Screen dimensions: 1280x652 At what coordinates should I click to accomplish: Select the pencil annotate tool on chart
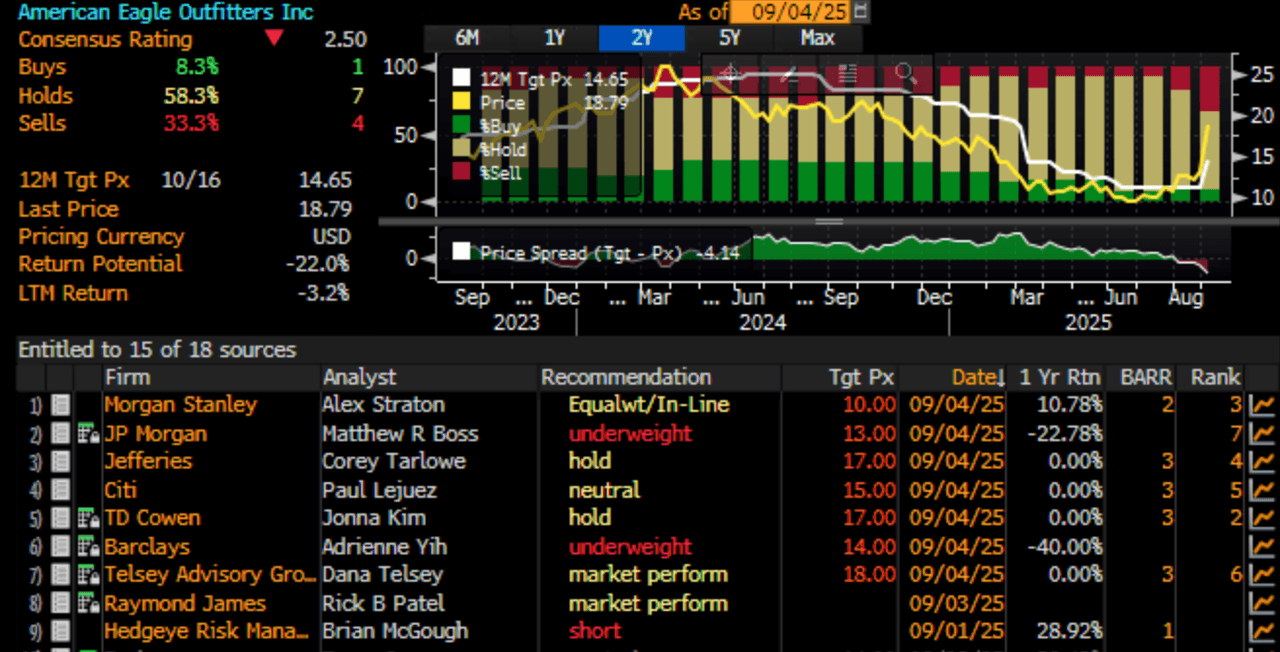(788, 74)
